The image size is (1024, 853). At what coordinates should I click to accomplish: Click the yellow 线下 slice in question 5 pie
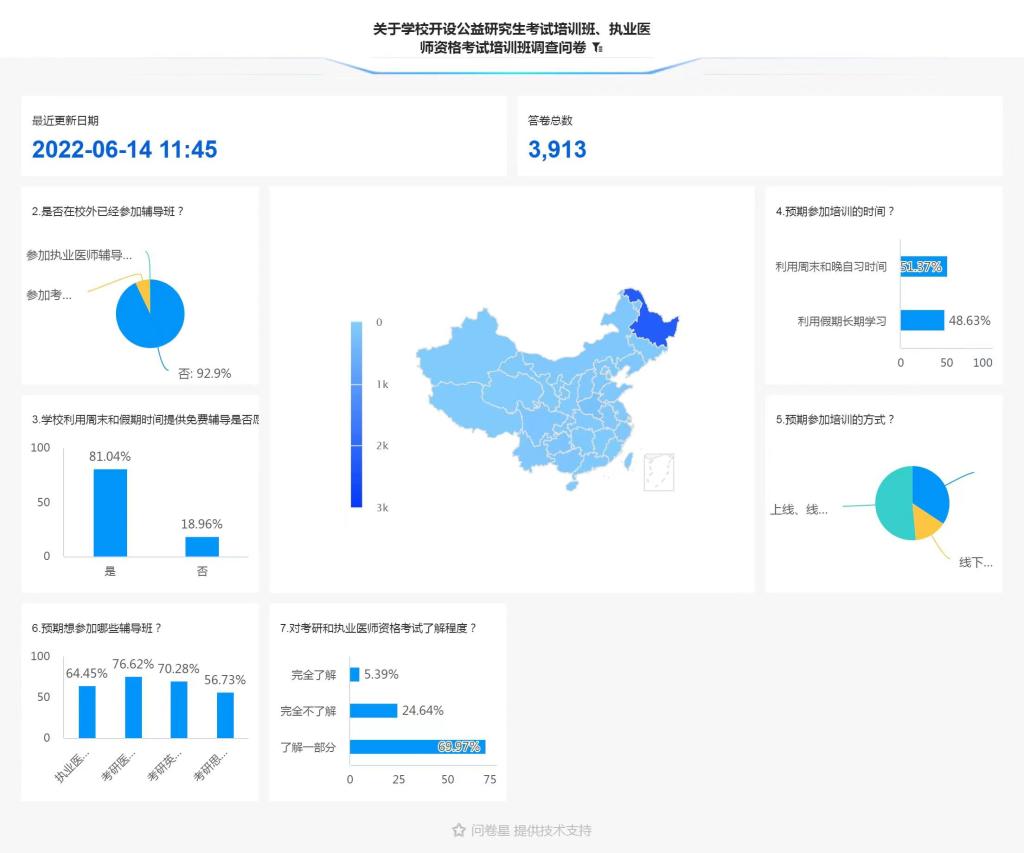[926, 525]
